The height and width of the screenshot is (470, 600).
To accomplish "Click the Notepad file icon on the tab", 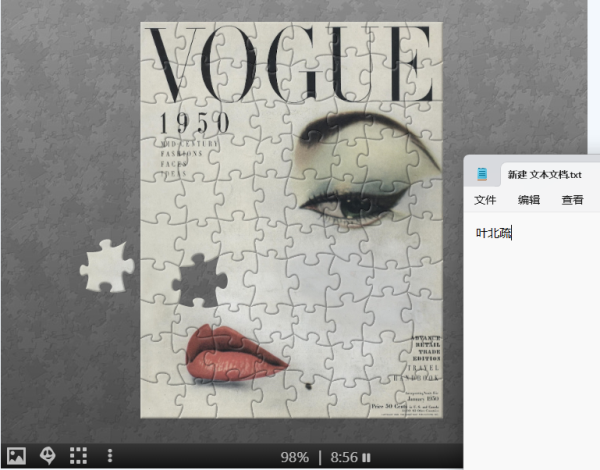I will pos(482,175).
